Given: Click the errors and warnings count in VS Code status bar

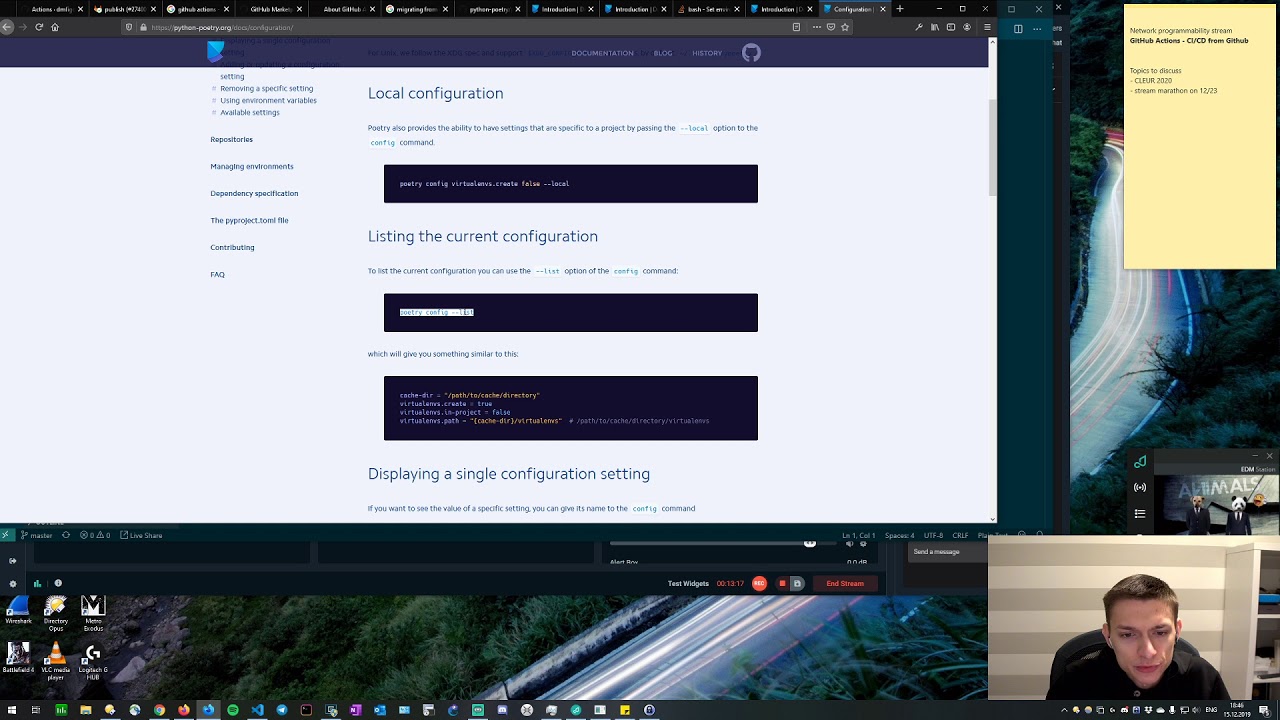Looking at the screenshot, I should point(95,535).
